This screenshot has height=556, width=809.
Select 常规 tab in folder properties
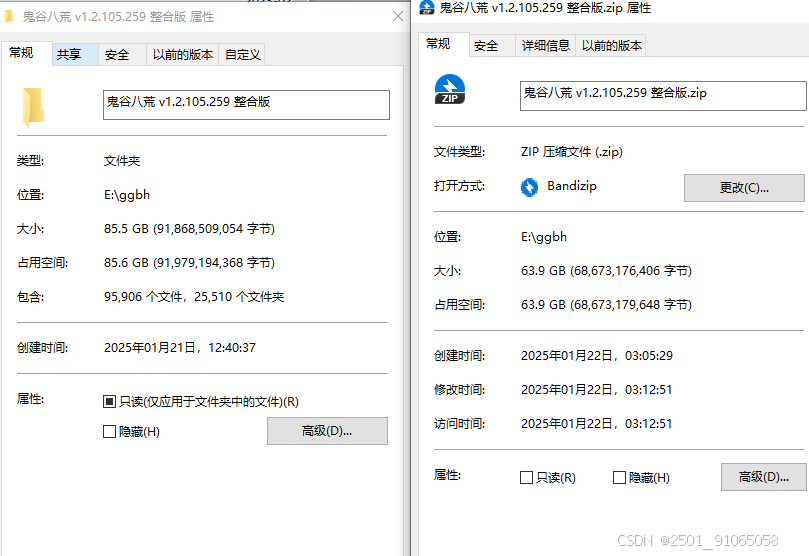pos(26,53)
